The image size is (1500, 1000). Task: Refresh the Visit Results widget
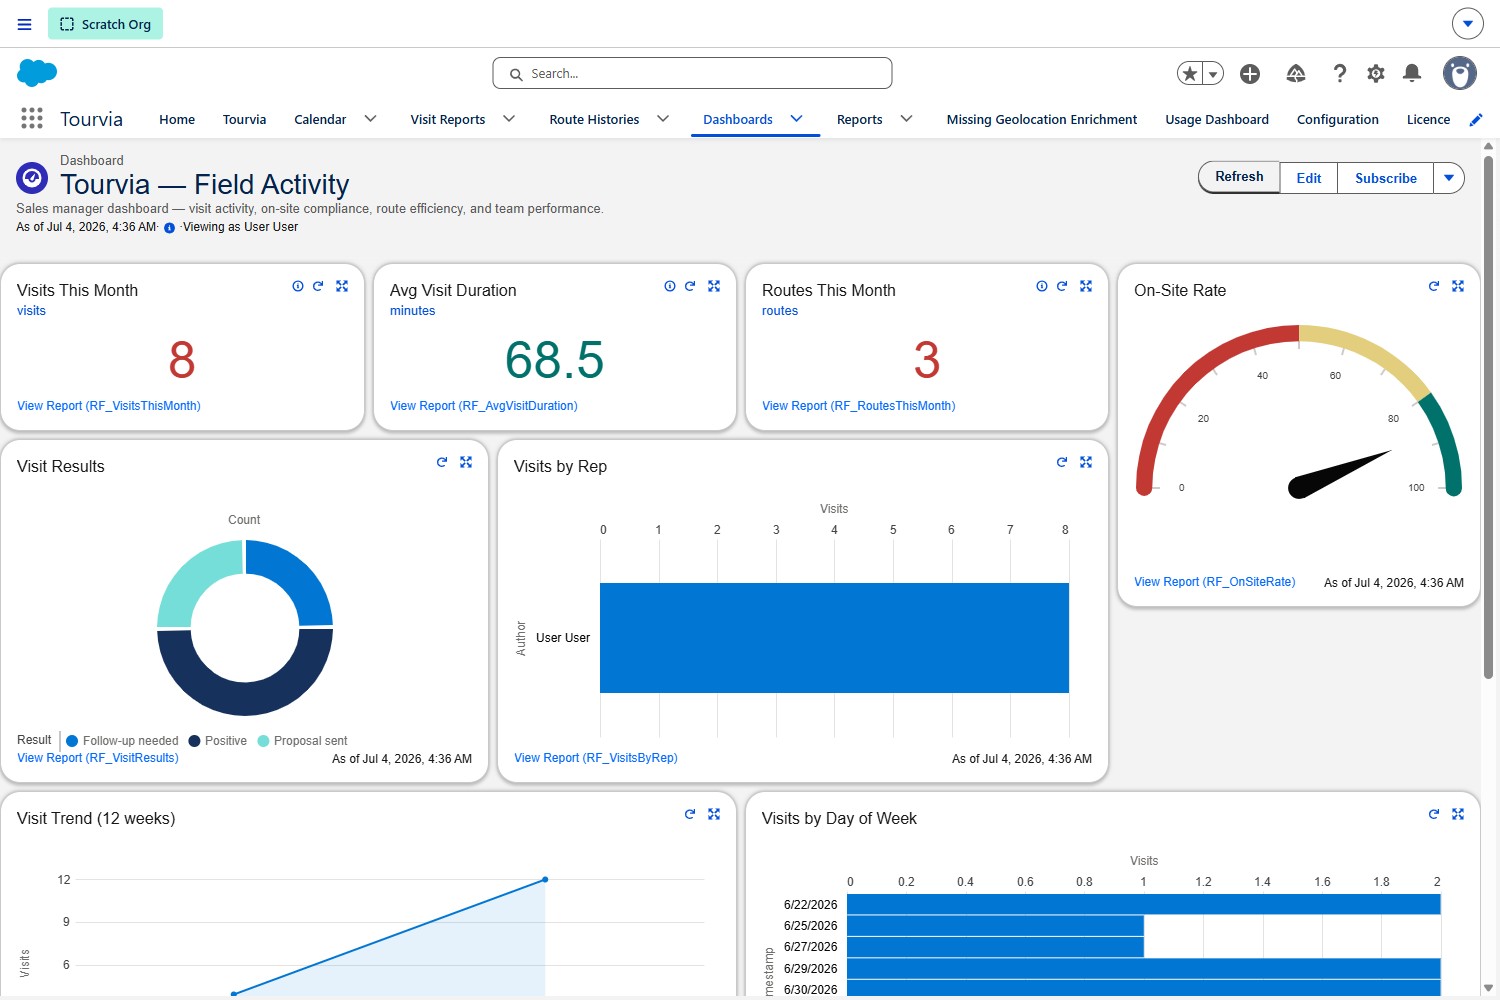pos(442,462)
